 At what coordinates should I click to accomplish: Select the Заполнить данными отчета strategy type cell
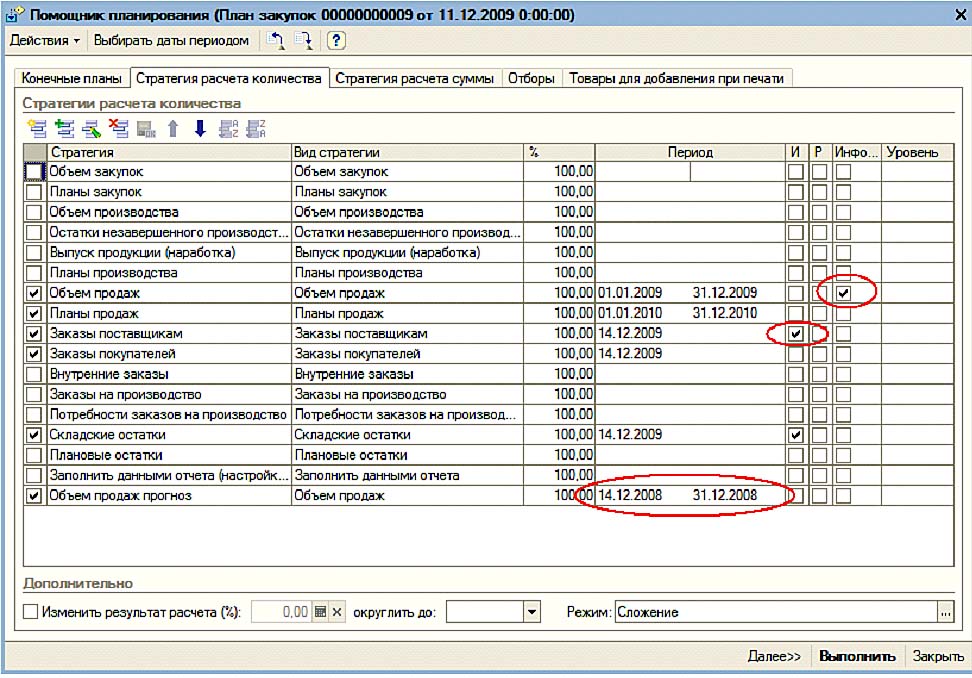coord(407,475)
